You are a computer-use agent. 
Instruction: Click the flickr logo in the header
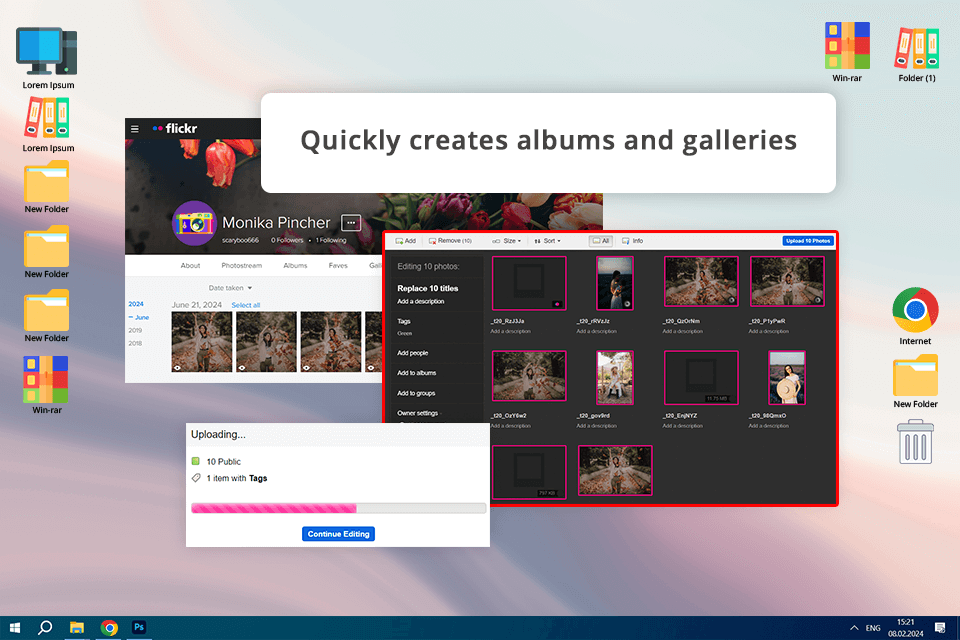[175, 129]
